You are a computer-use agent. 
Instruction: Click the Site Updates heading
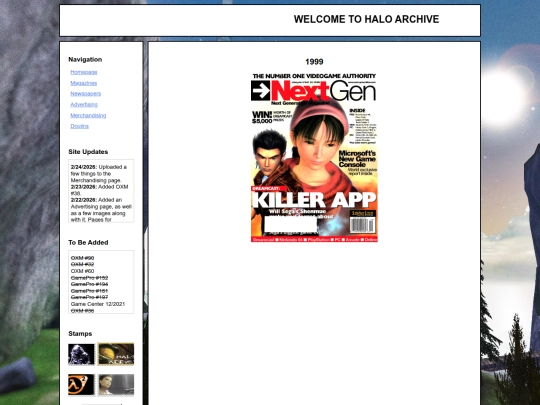click(88, 152)
